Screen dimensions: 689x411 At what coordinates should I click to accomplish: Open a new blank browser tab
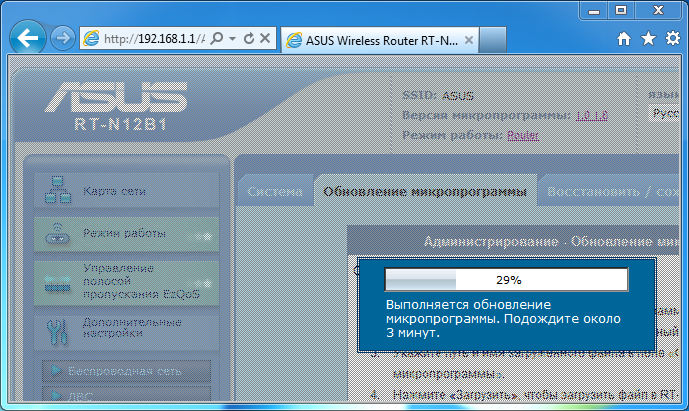[x=493, y=40]
